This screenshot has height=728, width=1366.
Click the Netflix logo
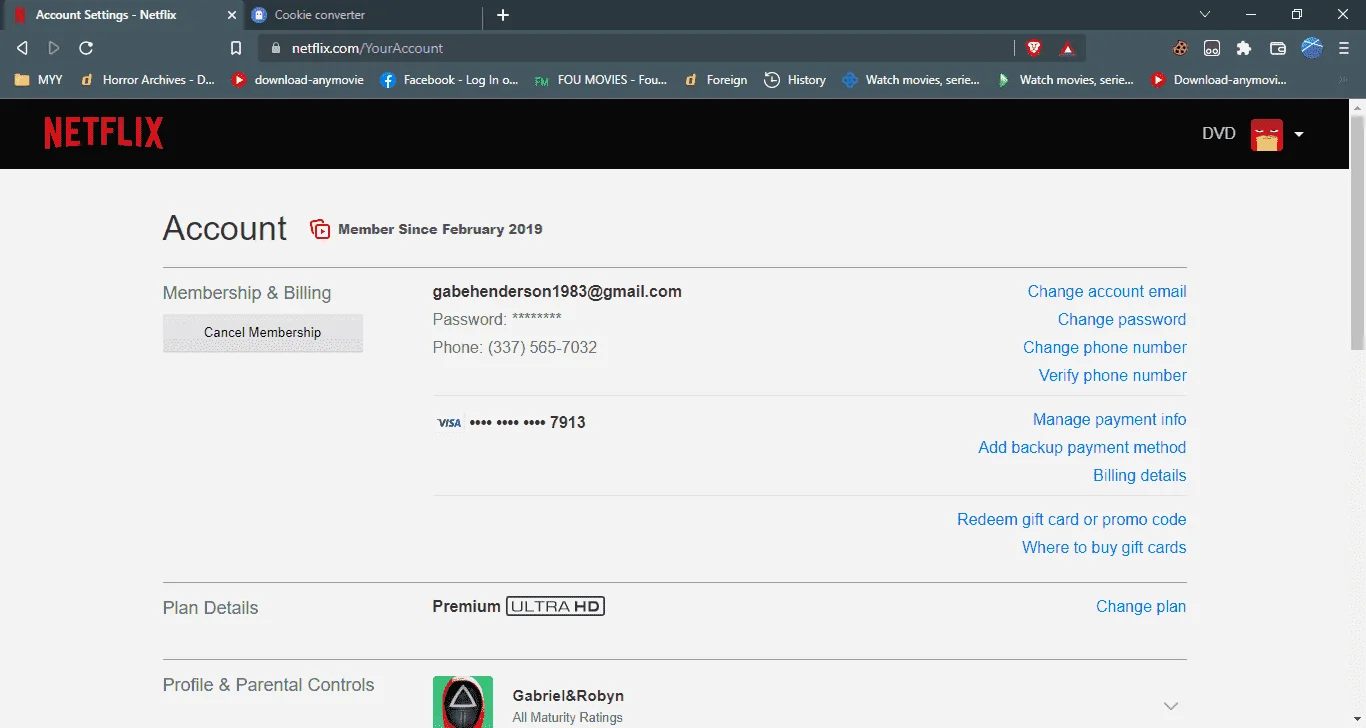[x=104, y=133]
